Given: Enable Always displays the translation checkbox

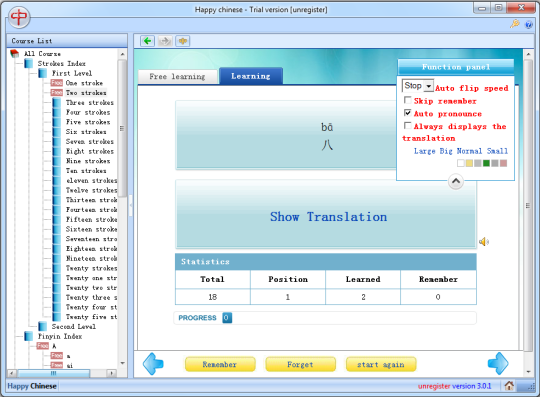Looking at the screenshot, I should point(408,126).
